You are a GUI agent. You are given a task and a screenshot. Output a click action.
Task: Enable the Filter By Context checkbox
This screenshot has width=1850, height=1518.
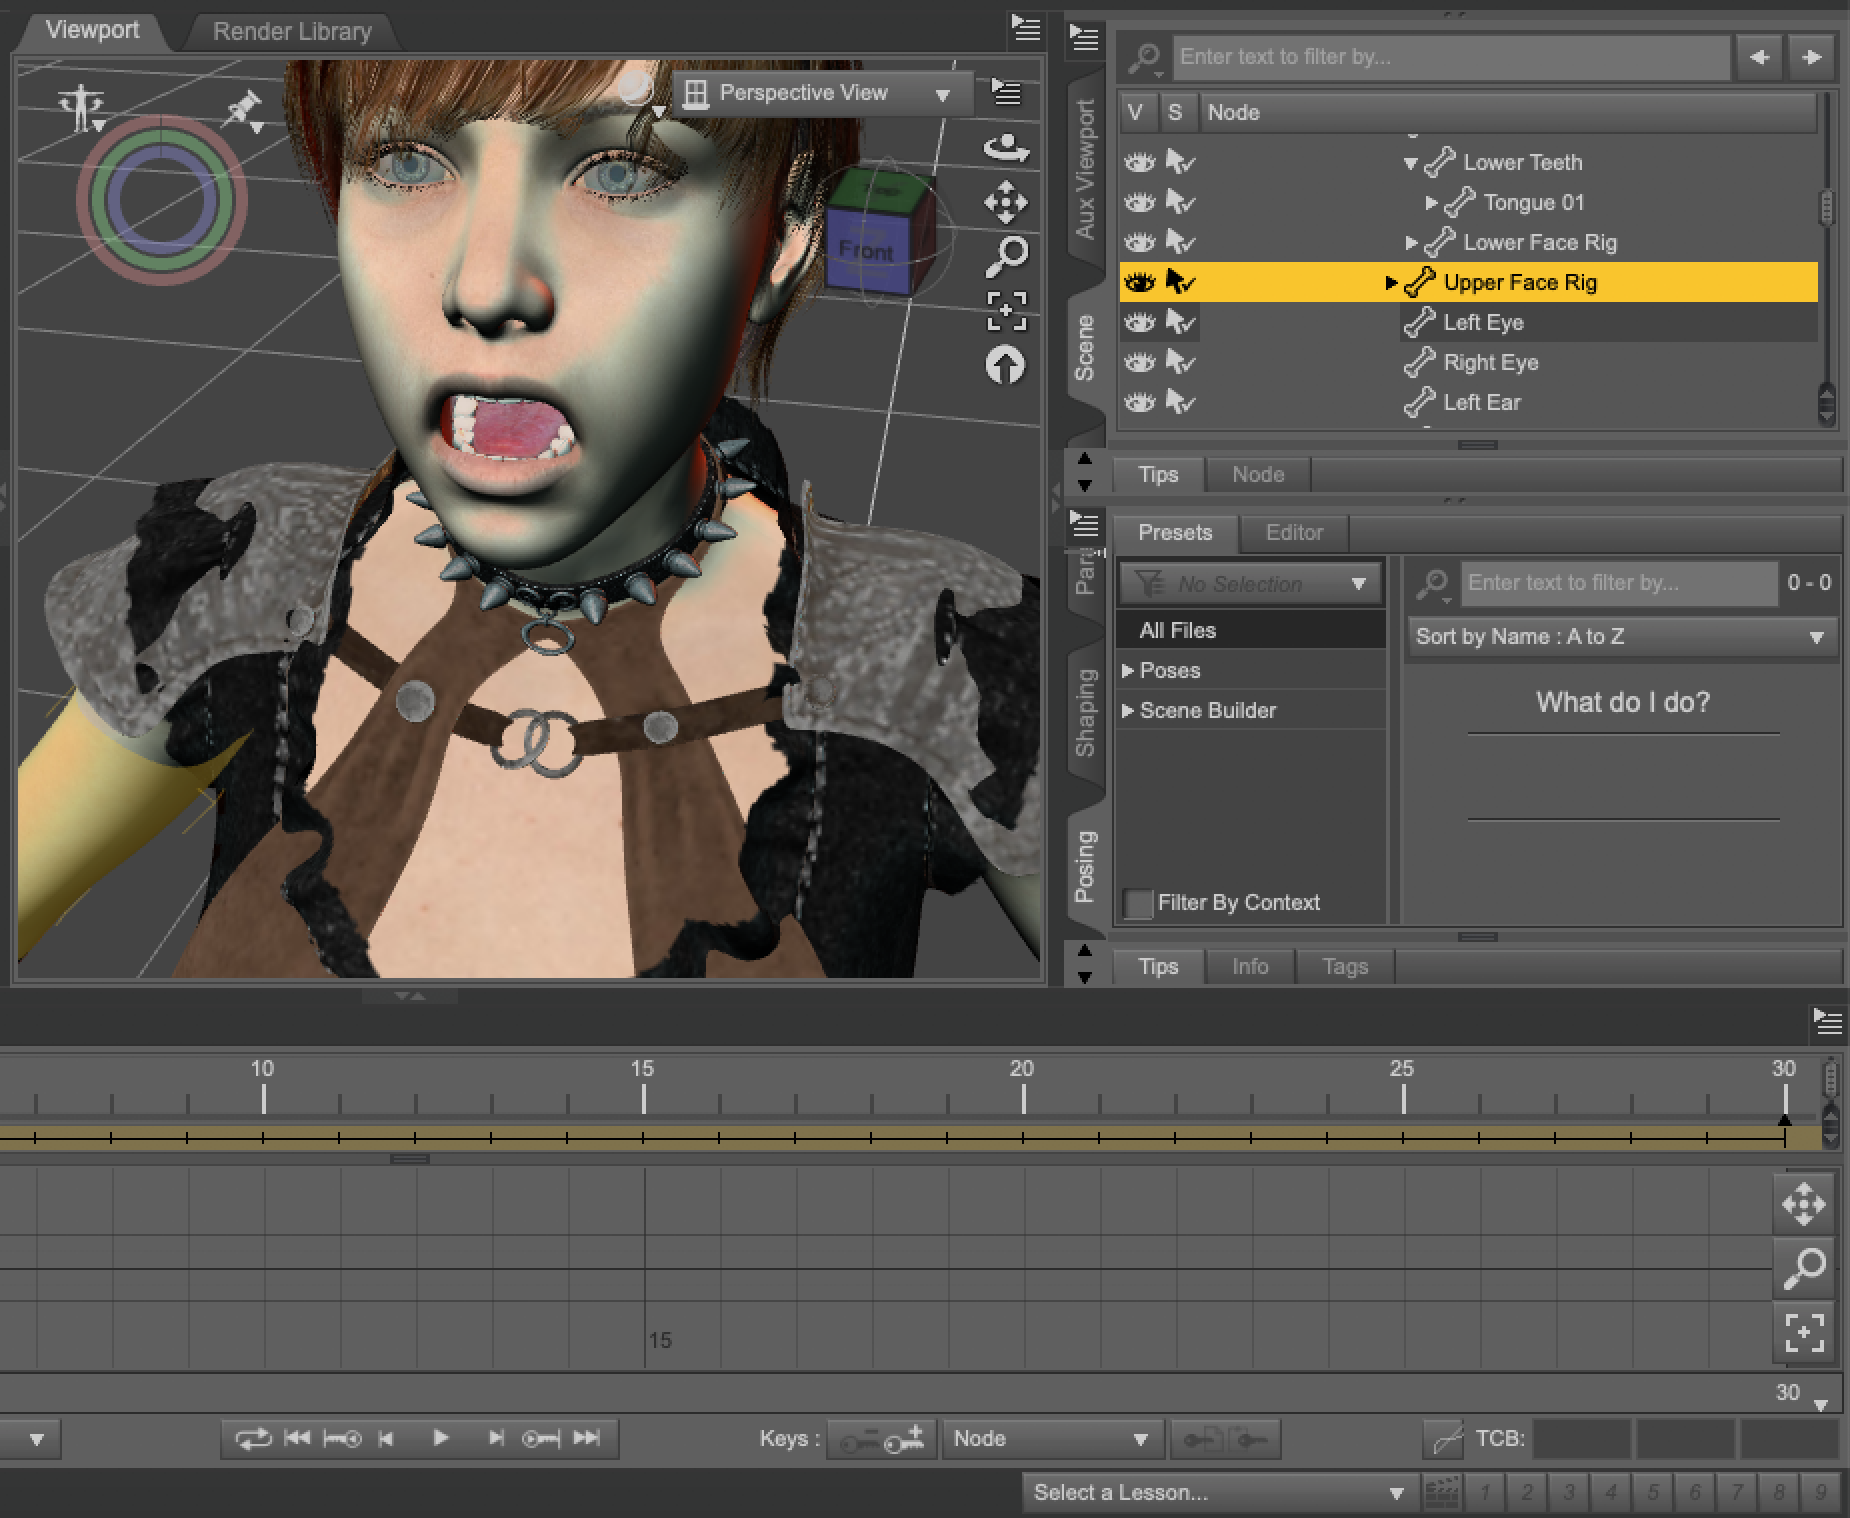pos(1137,903)
